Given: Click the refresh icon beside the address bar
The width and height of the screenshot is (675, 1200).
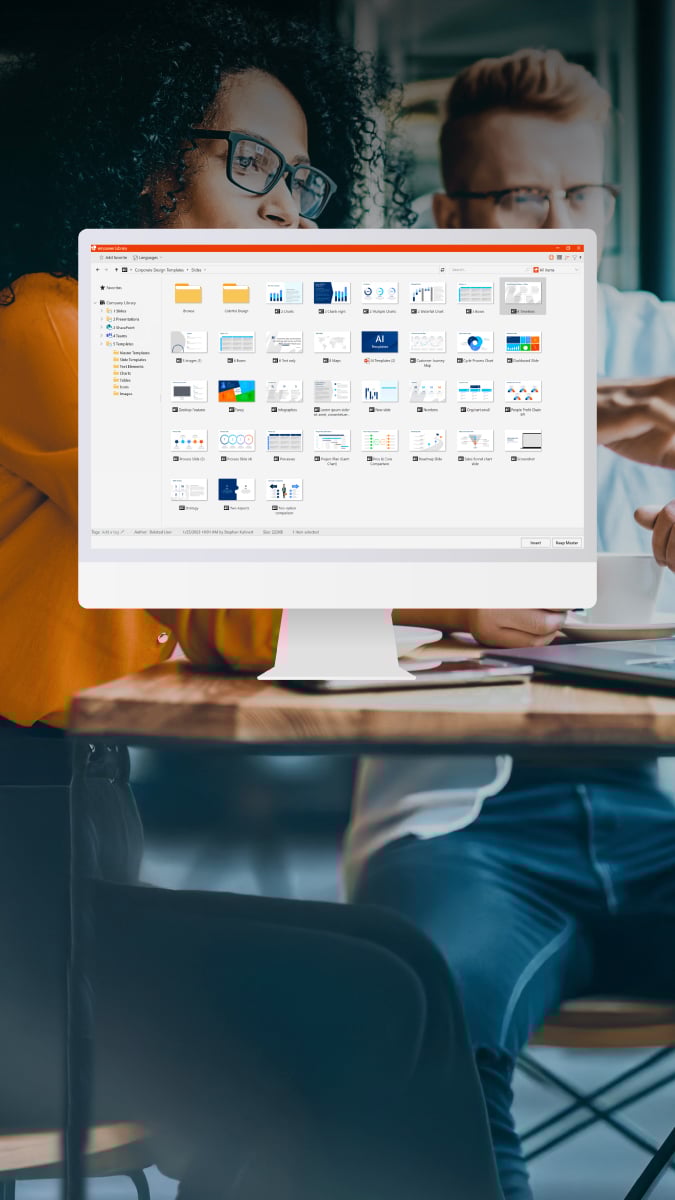Looking at the screenshot, I should [442, 269].
